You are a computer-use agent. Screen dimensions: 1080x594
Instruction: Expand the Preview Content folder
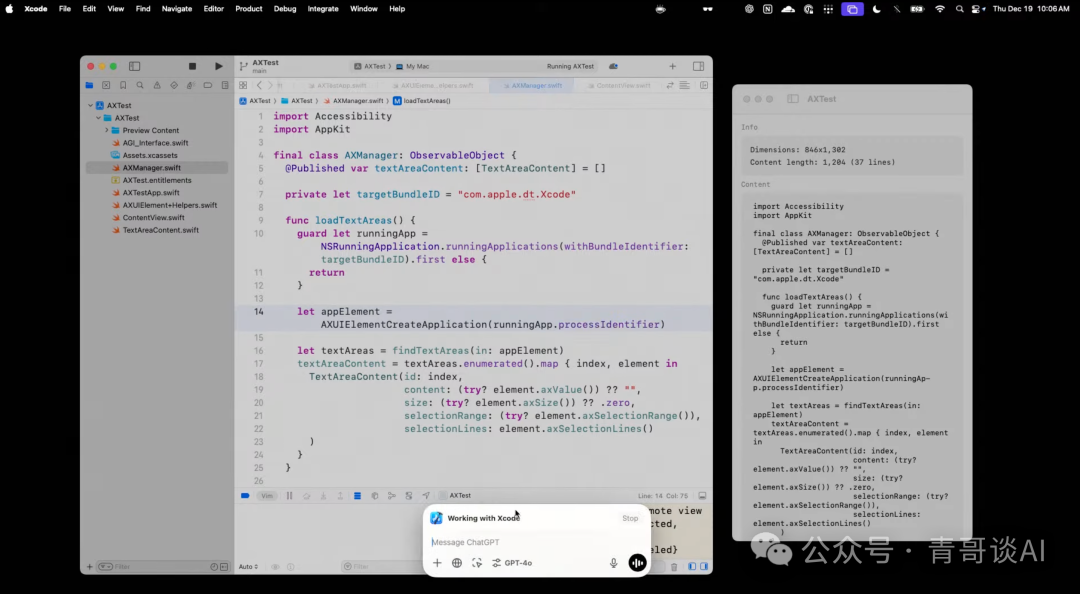107,130
